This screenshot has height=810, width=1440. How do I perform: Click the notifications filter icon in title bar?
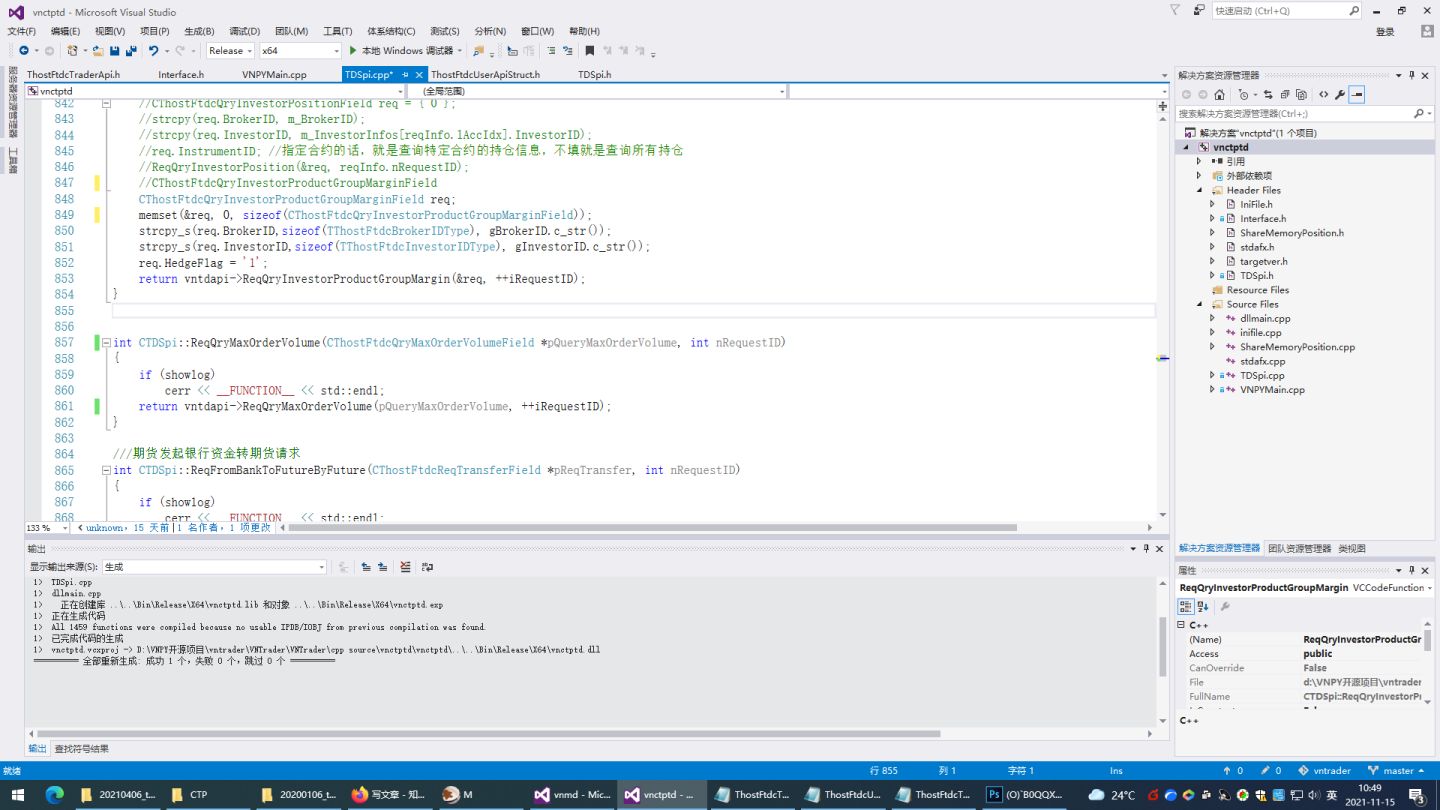pyautogui.click(x=1175, y=10)
